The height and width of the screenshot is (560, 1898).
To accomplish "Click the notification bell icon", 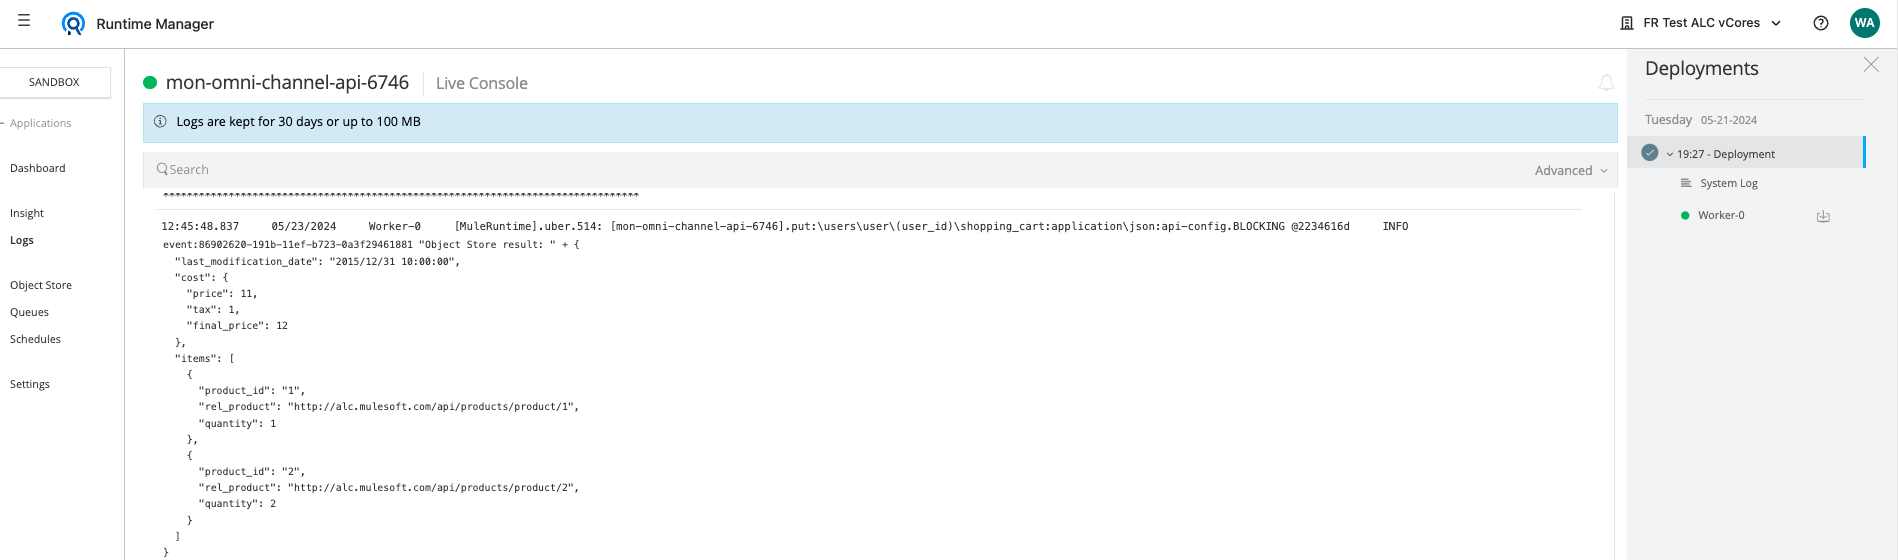I will pyautogui.click(x=1606, y=83).
